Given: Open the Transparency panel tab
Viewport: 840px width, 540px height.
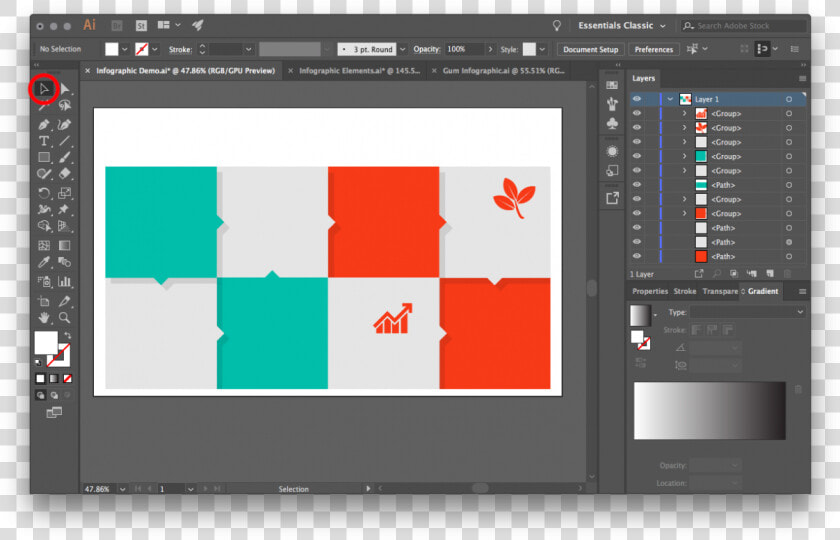Looking at the screenshot, I should point(720,291).
